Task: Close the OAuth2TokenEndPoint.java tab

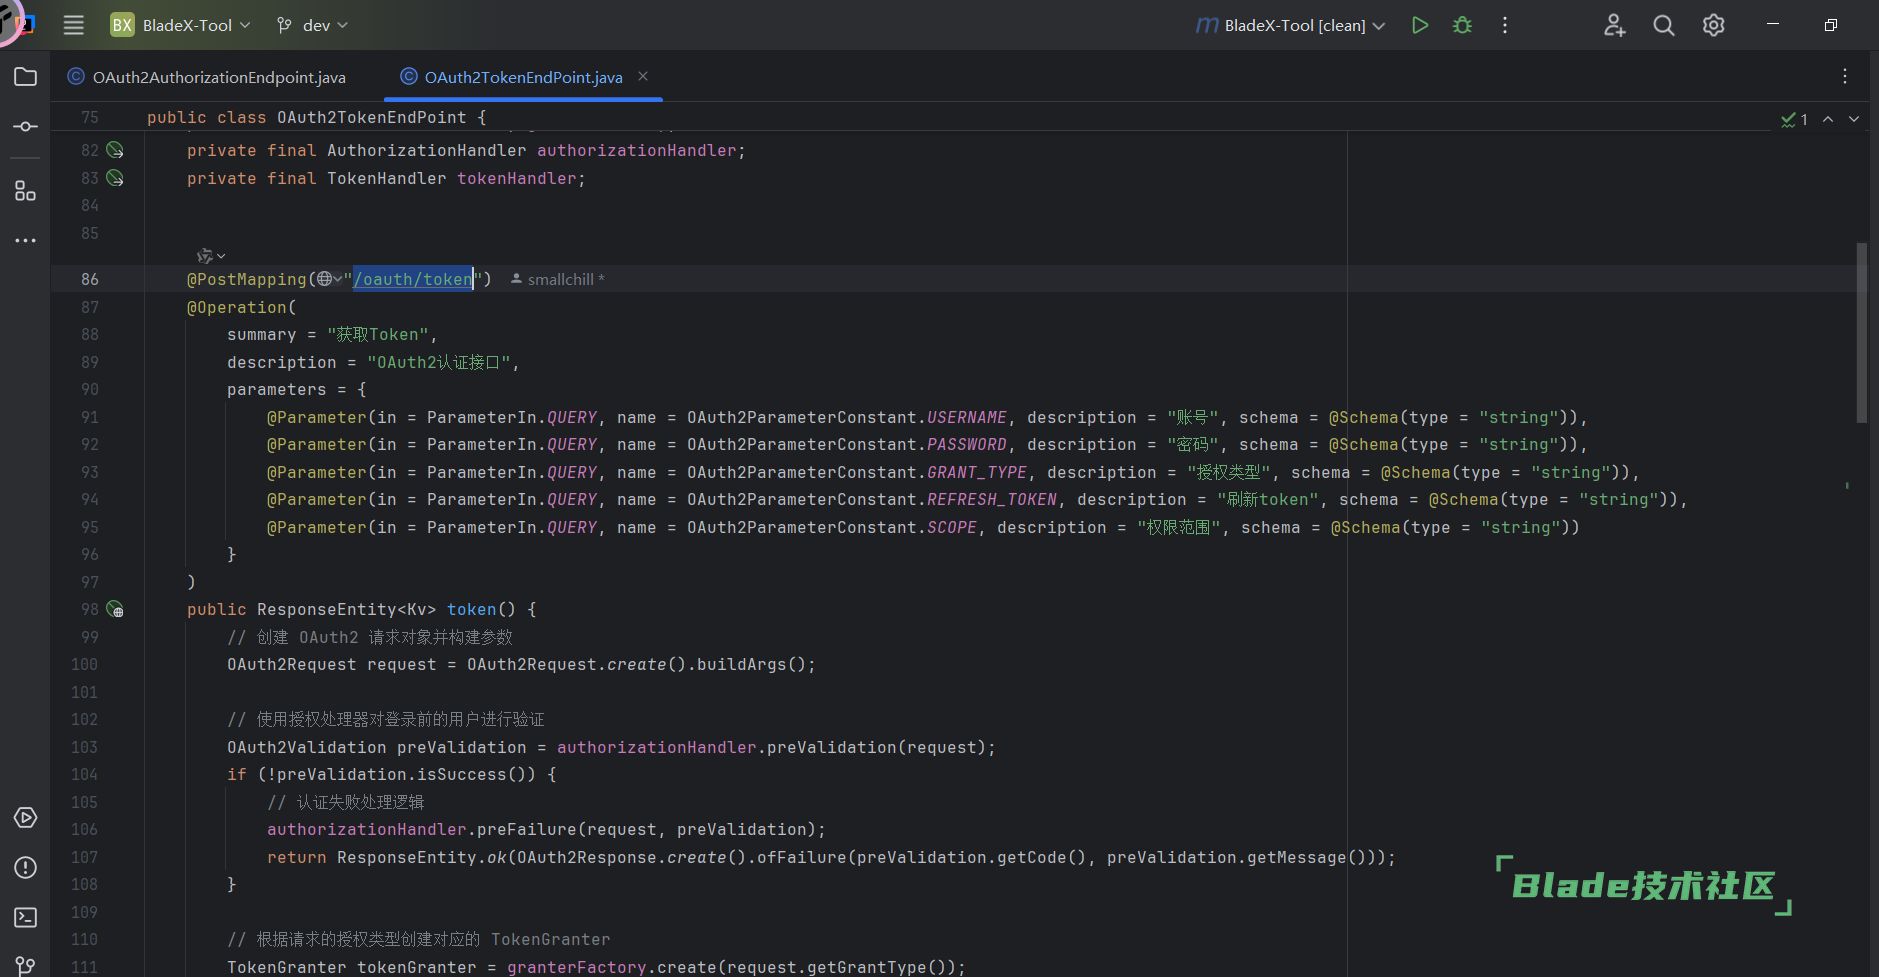Action: [643, 76]
